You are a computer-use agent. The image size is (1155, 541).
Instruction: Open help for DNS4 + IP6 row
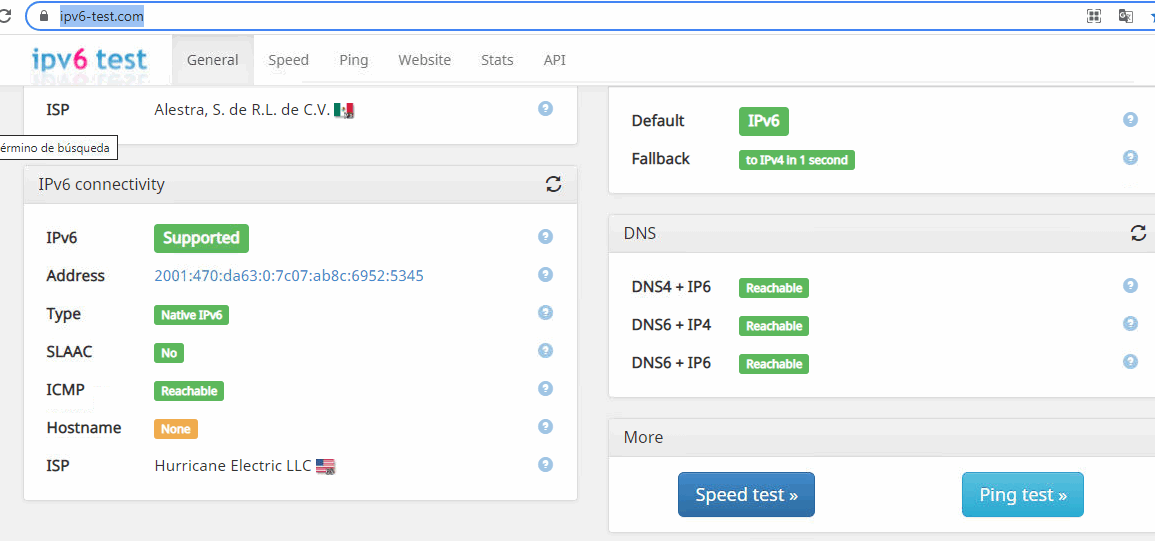click(1130, 286)
